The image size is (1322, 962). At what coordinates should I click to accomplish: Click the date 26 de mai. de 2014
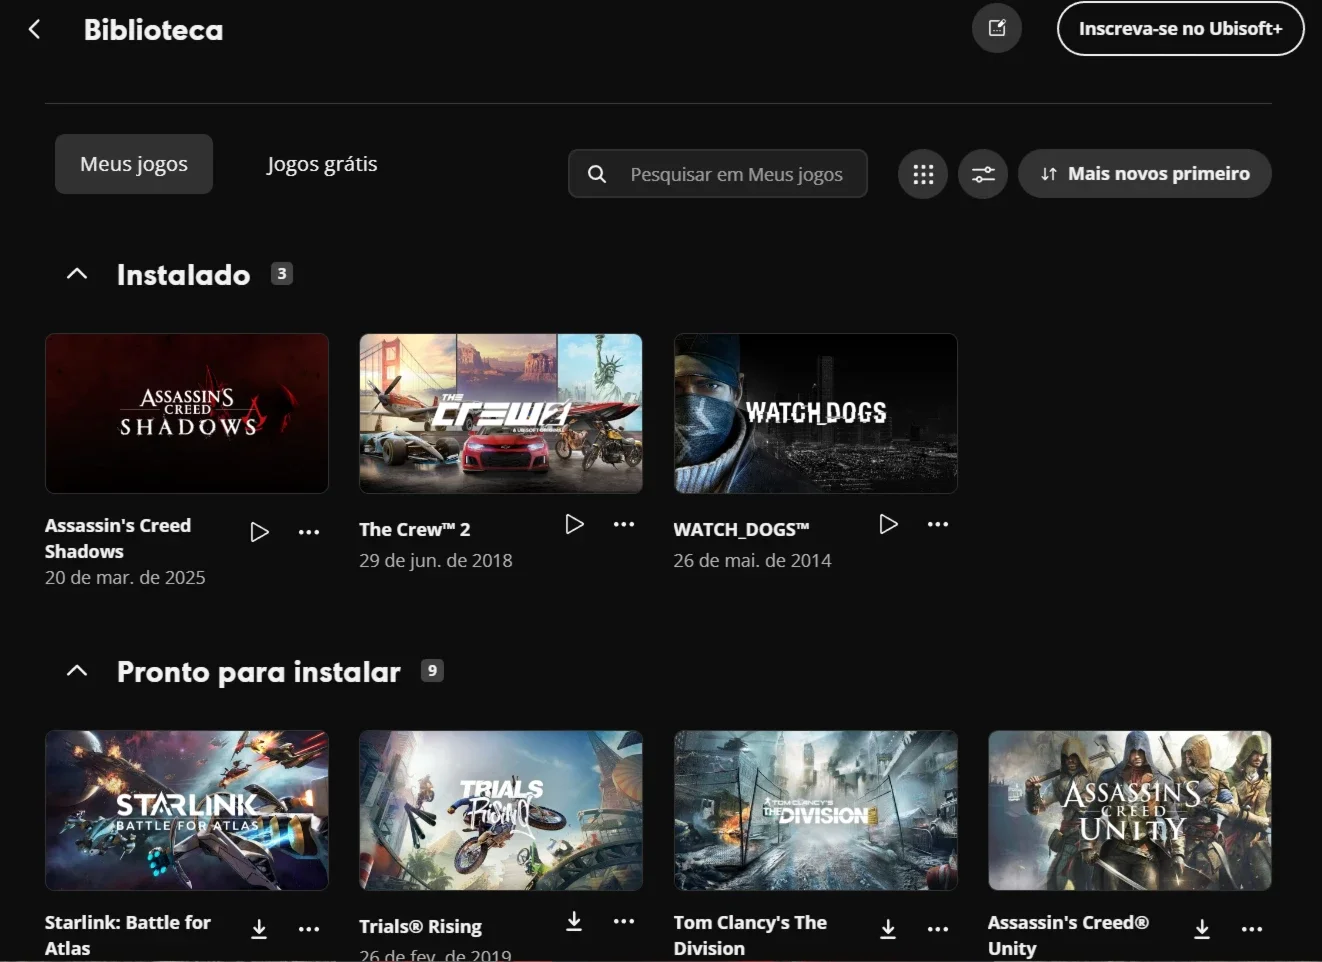pos(752,560)
